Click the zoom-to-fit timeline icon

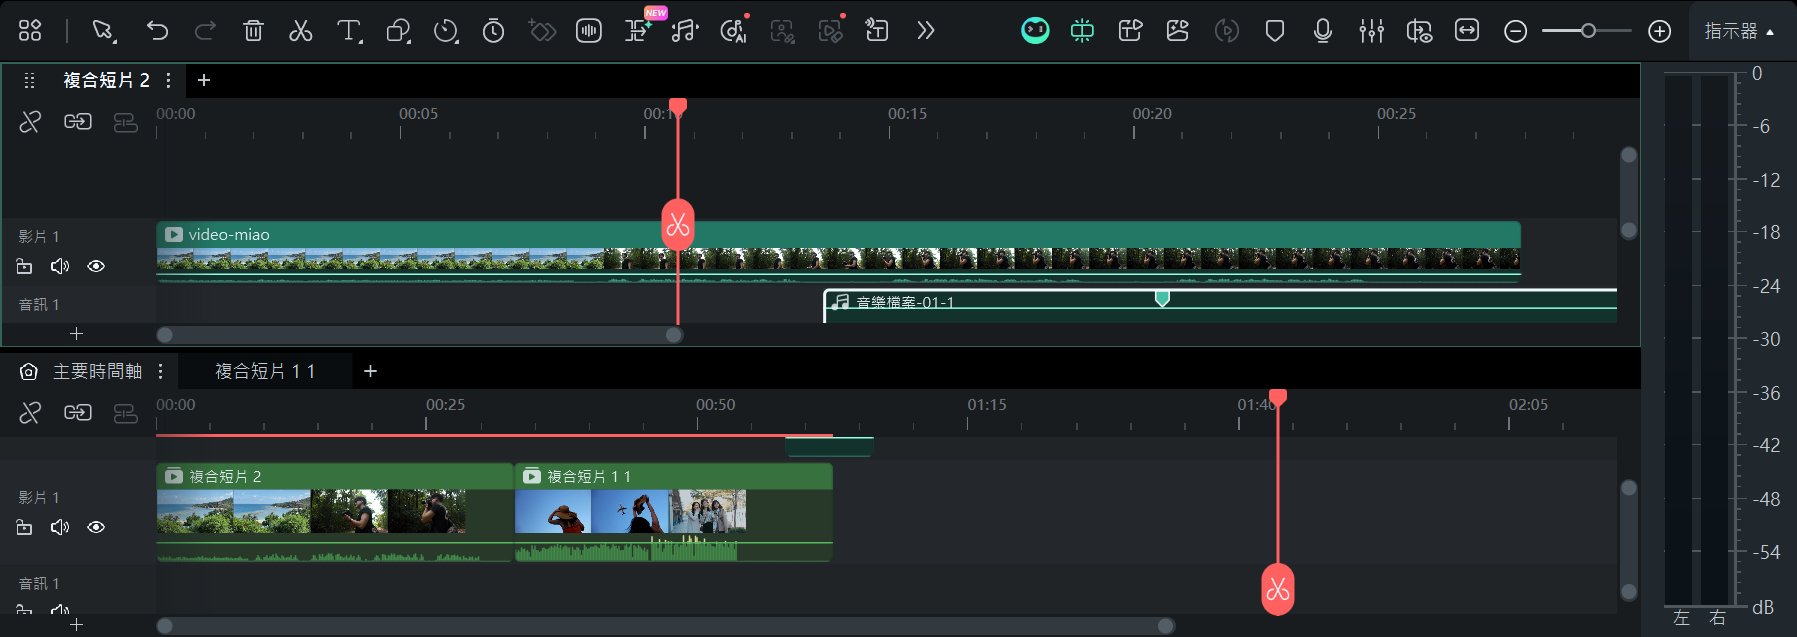tap(1466, 31)
